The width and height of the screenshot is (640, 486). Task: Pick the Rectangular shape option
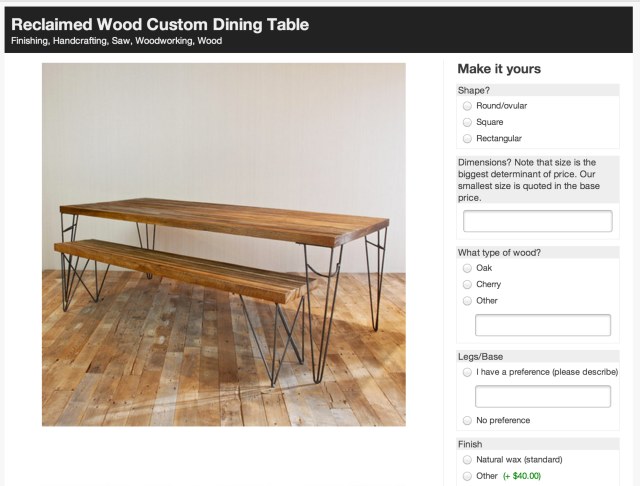(467, 138)
